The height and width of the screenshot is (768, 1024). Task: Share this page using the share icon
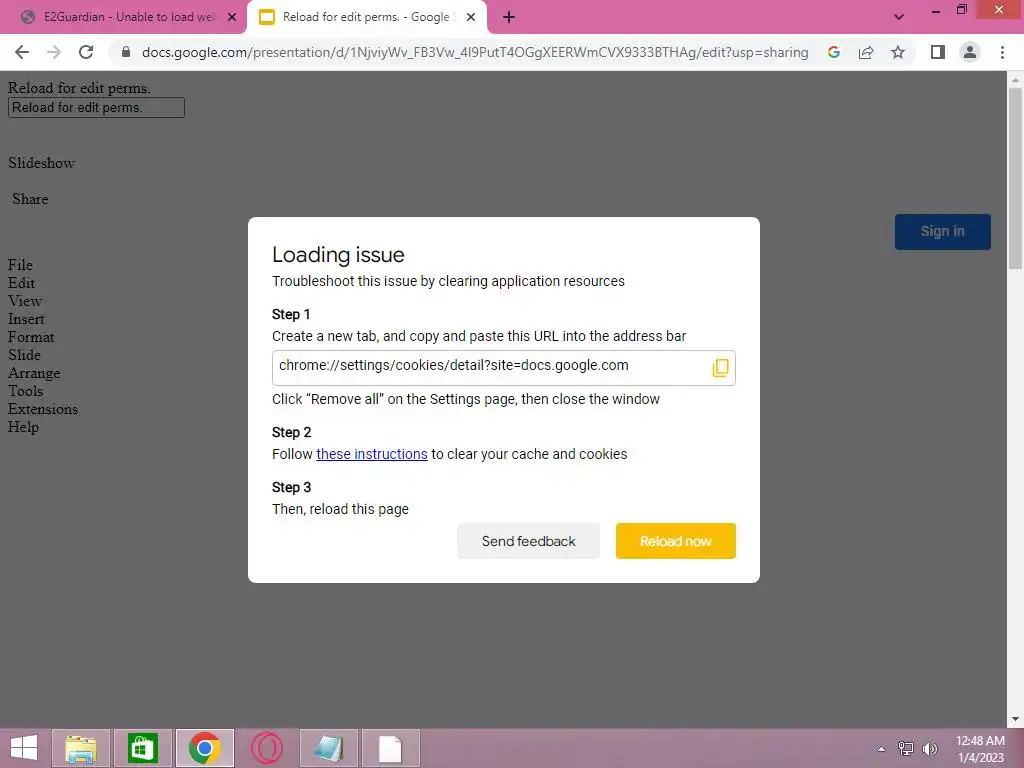(866, 52)
